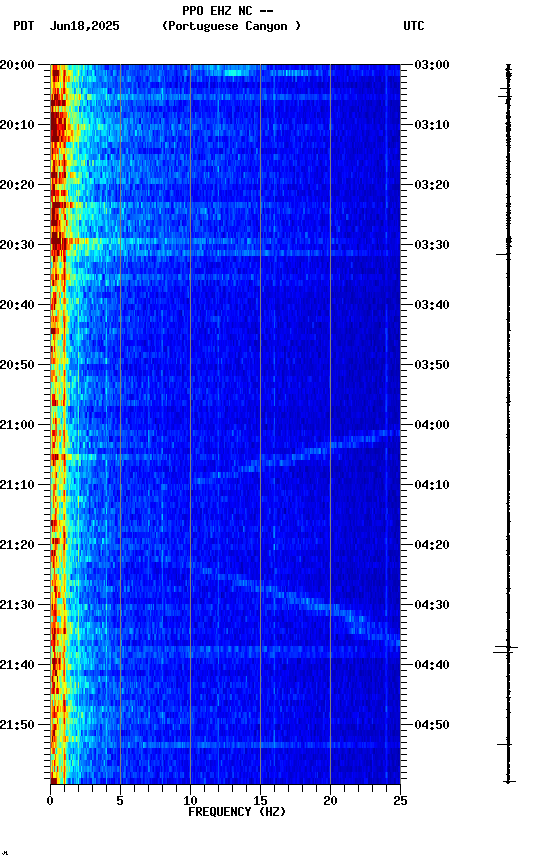Click the 20:50 PDT time label
Image resolution: width=552 pixels, height=864 pixels.
coord(17,365)
